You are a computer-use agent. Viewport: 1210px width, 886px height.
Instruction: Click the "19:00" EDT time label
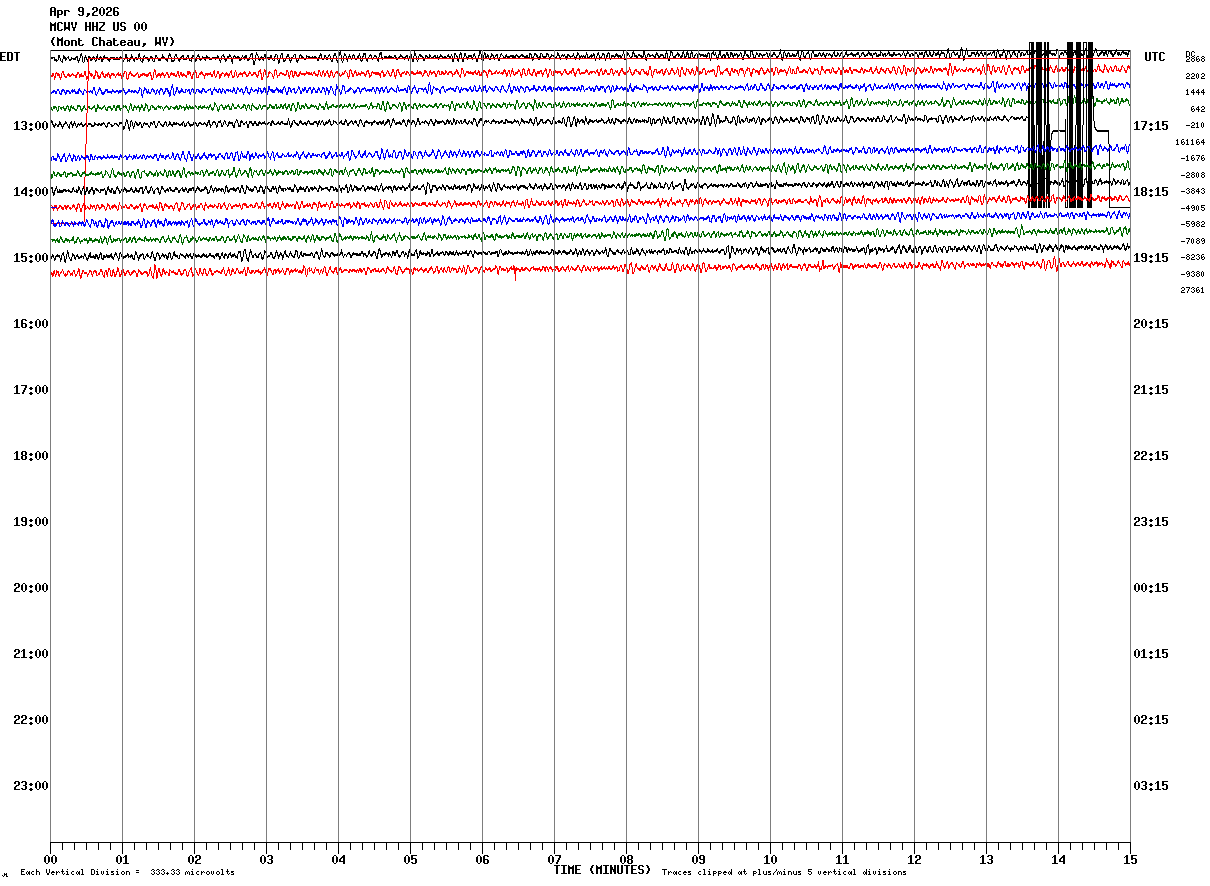(31, 522)
